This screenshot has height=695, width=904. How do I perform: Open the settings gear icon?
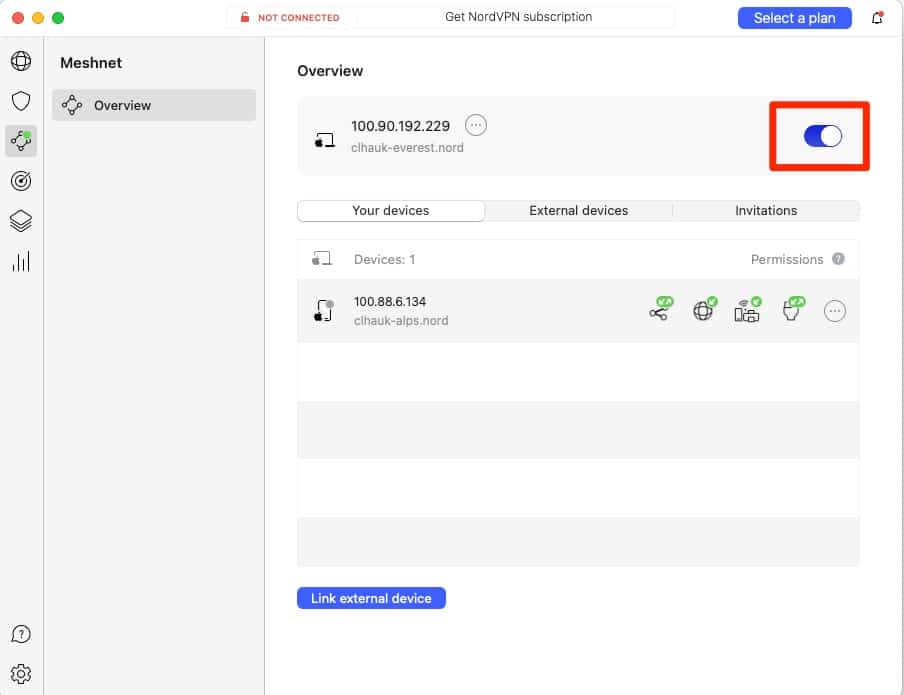pos(21,674)
